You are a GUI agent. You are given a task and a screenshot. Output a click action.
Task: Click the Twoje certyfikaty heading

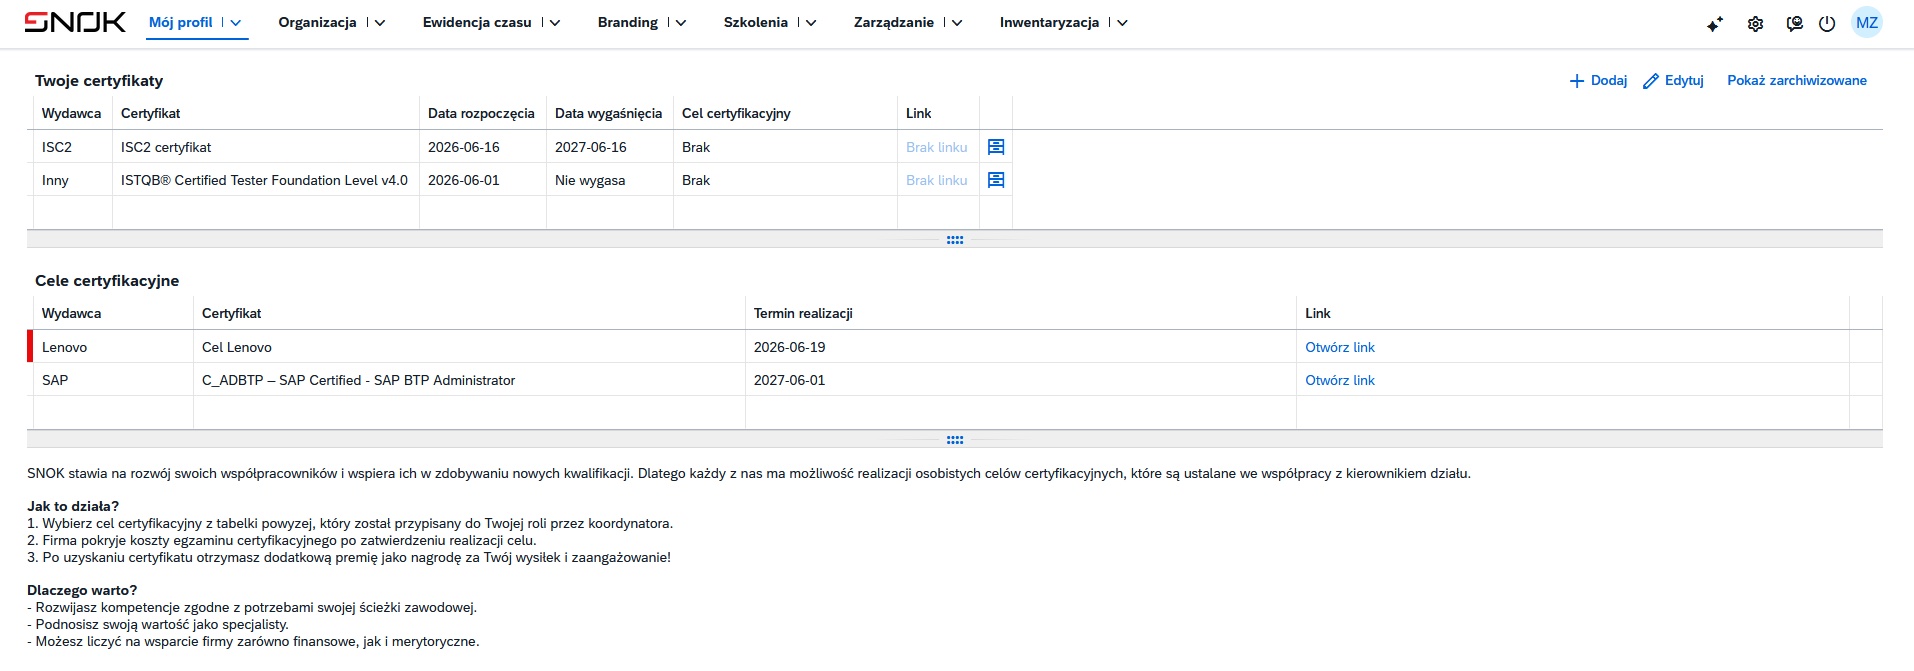pos(99,81)
